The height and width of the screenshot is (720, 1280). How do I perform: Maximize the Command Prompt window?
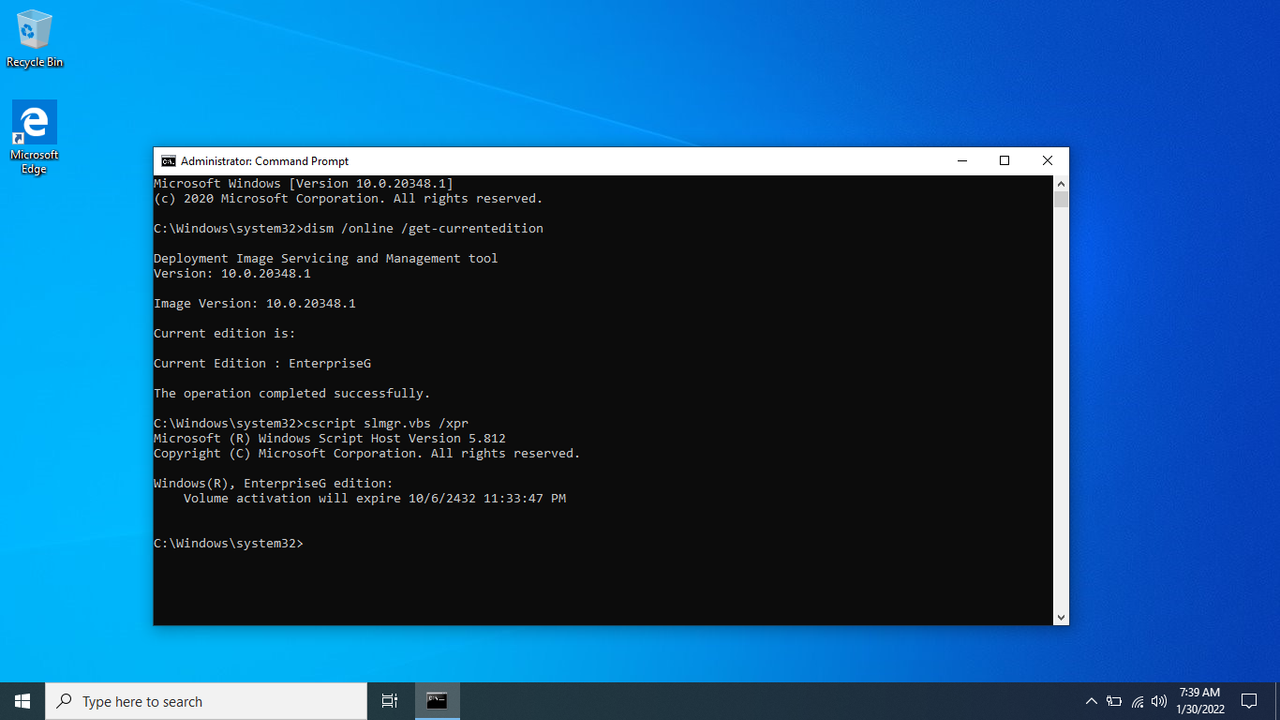point(1005,161)
